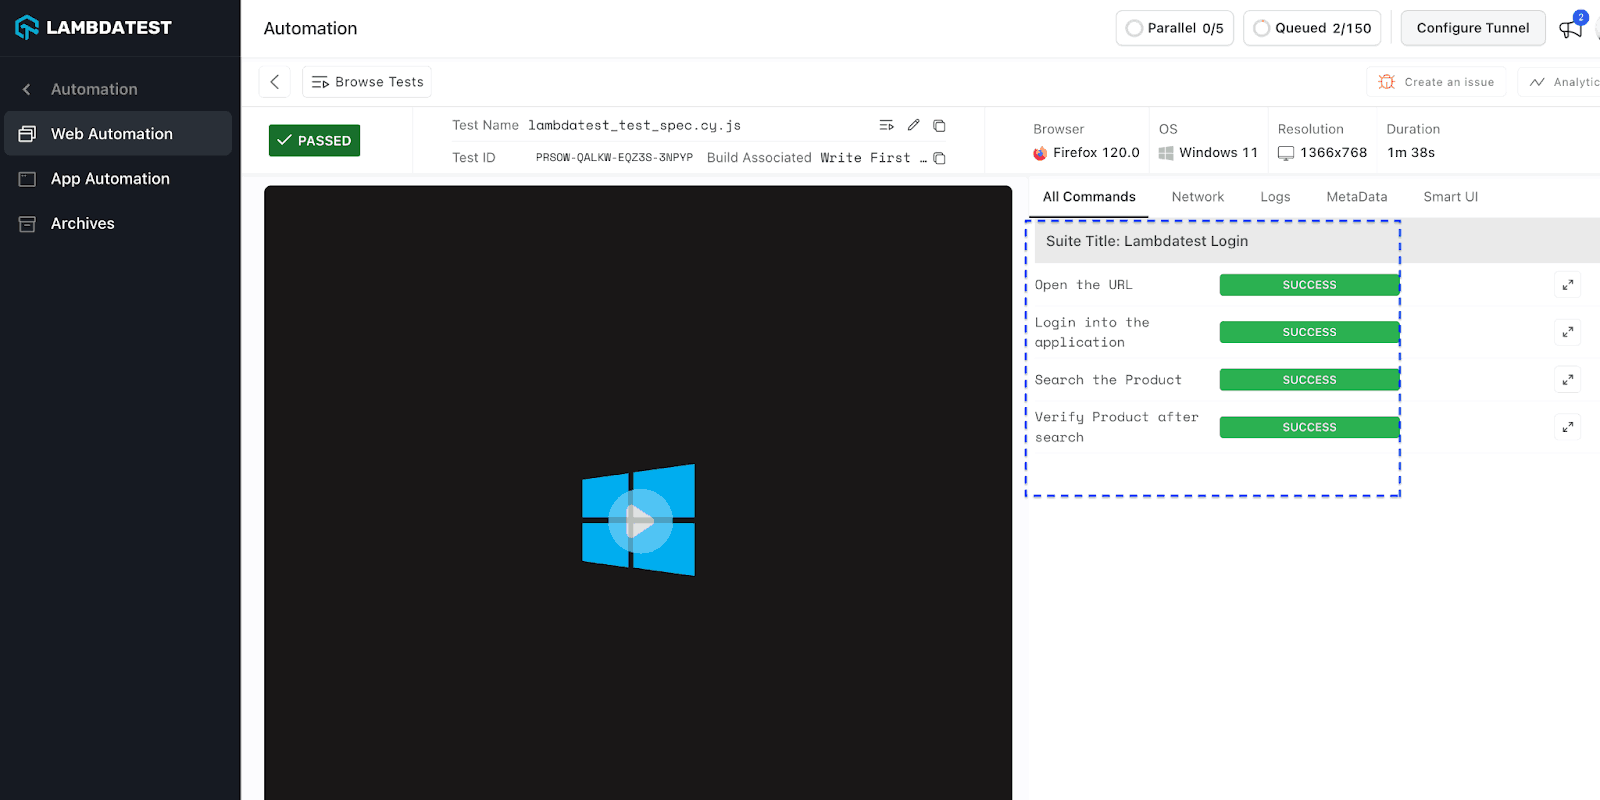Viewport: 1600px width, 800px height.
Task: Copy the Test ID and build info
Action: click(939, 158)
